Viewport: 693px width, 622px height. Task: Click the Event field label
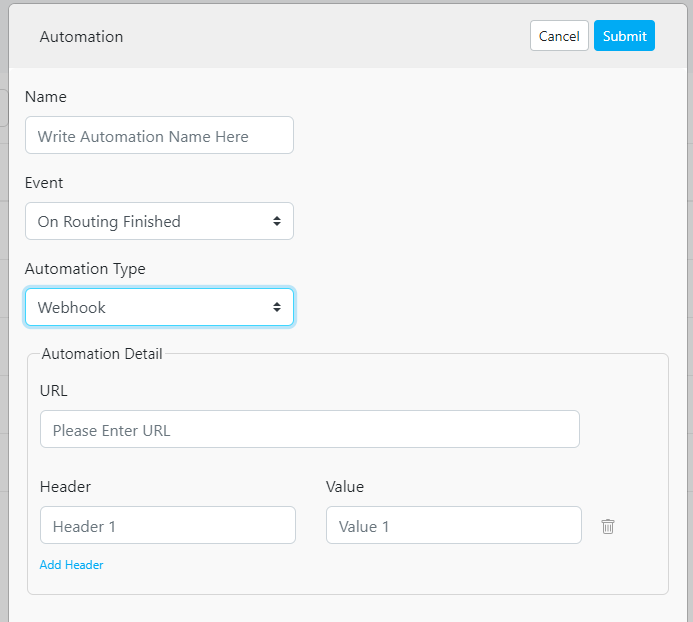tap(44, 183)
